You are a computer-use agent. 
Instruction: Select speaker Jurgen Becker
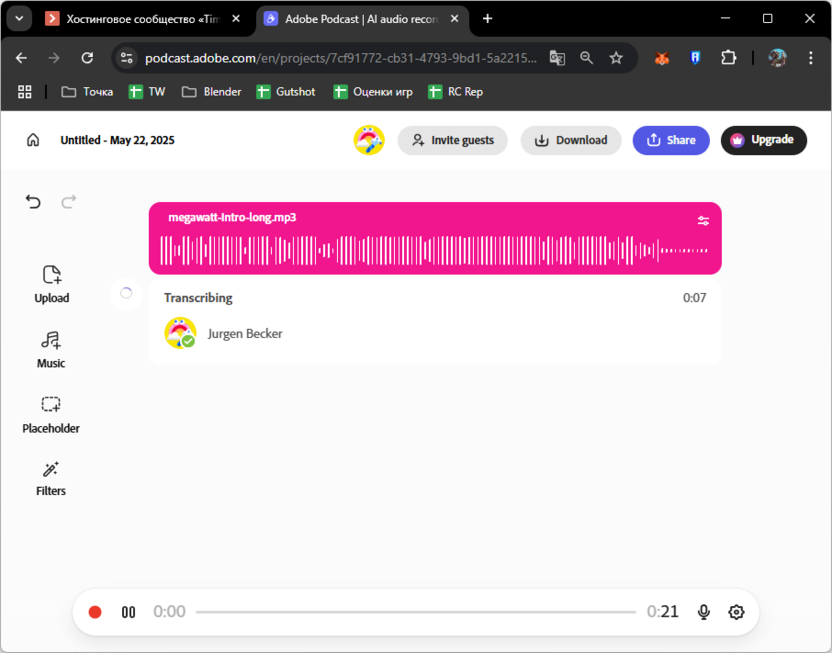(245, 334)
